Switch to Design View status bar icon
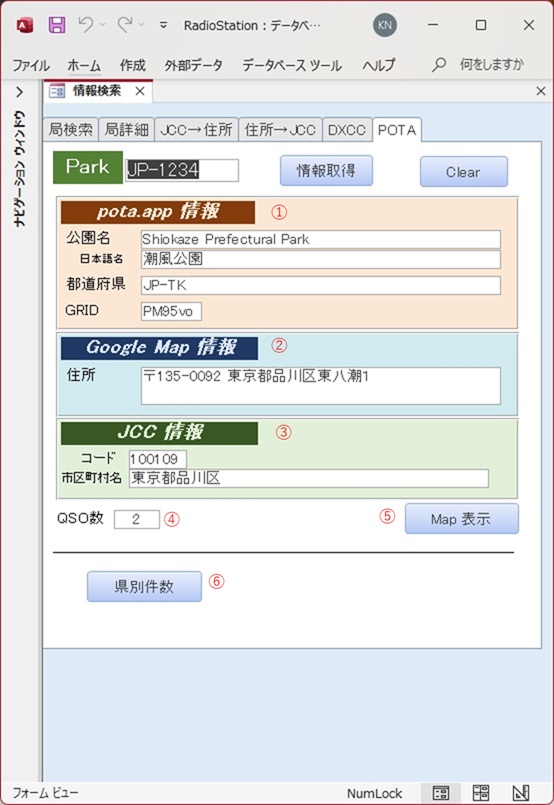This screenshot has height=805, width=554. point(521,793)
